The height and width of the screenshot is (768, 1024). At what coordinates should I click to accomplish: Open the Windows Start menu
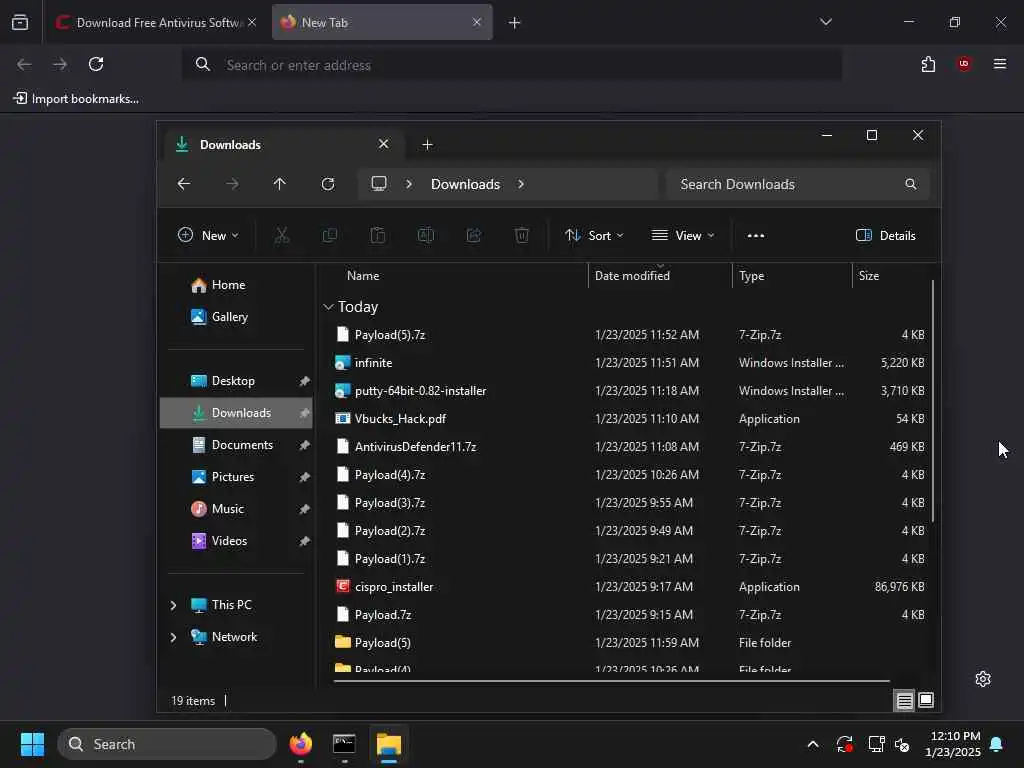pos(32,744)
